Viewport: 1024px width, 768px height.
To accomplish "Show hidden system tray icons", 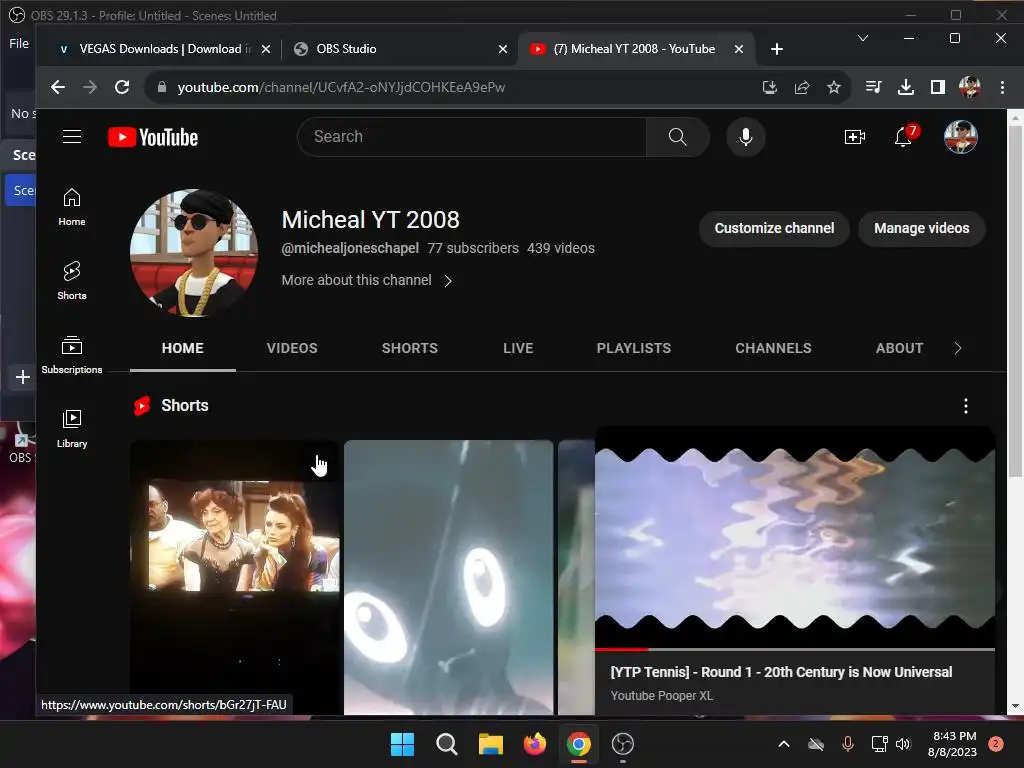I will (x=784, y=744).
